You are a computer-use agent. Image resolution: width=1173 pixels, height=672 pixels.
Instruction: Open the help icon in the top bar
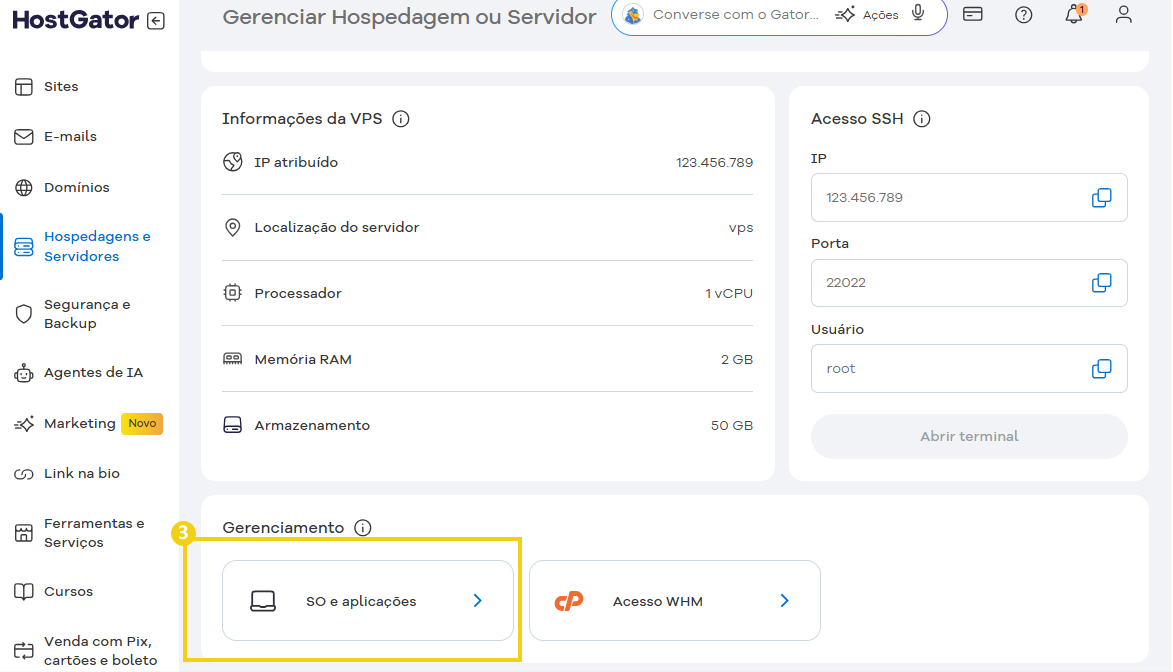(1023, 15)
